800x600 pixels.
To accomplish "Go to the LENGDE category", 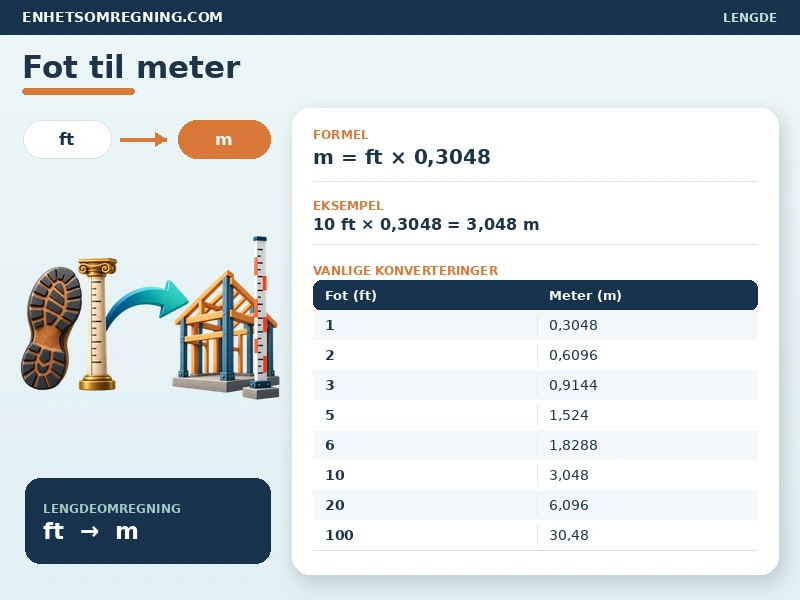I will point(749,17).
